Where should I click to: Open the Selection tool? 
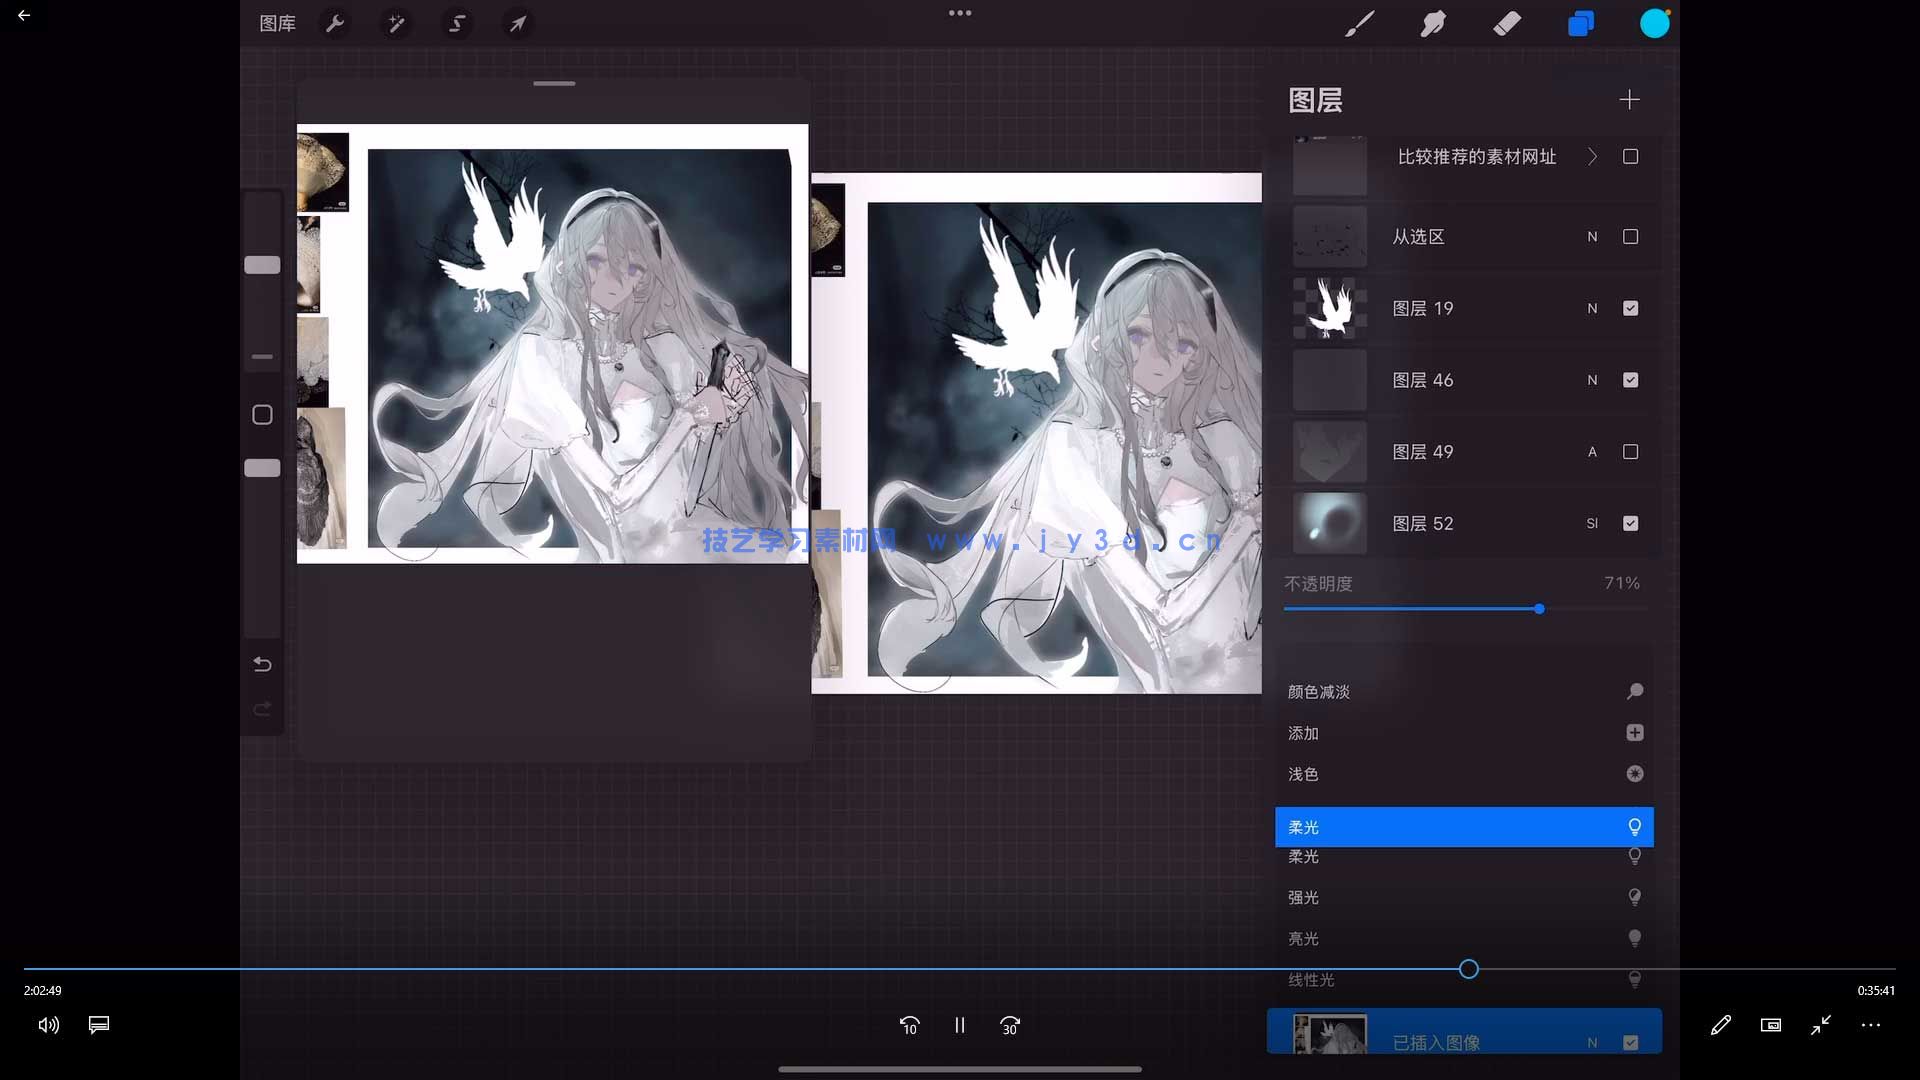pos(457,23)
